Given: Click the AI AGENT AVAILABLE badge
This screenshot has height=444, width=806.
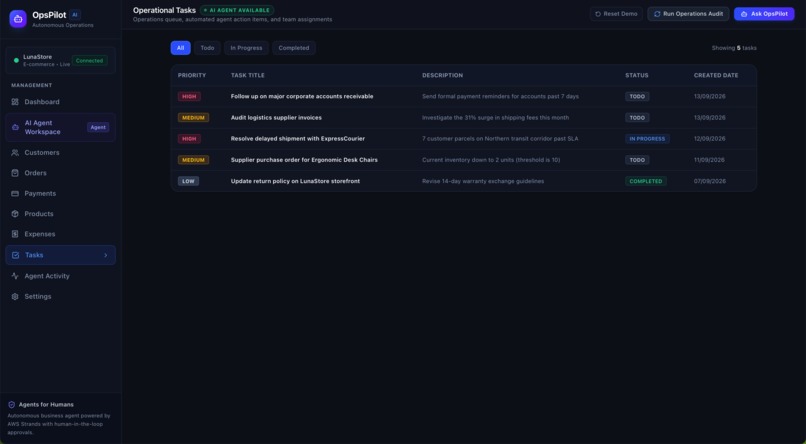Looking at the screenshot, I should (x=237, y=10).
